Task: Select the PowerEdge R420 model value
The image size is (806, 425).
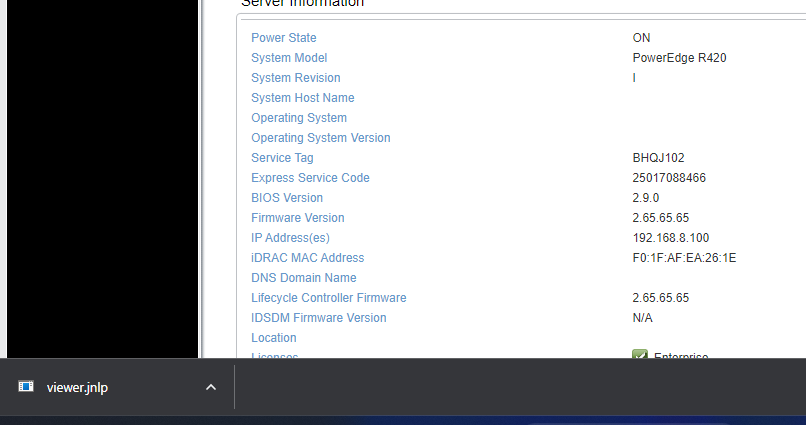Action: point(680,58)
